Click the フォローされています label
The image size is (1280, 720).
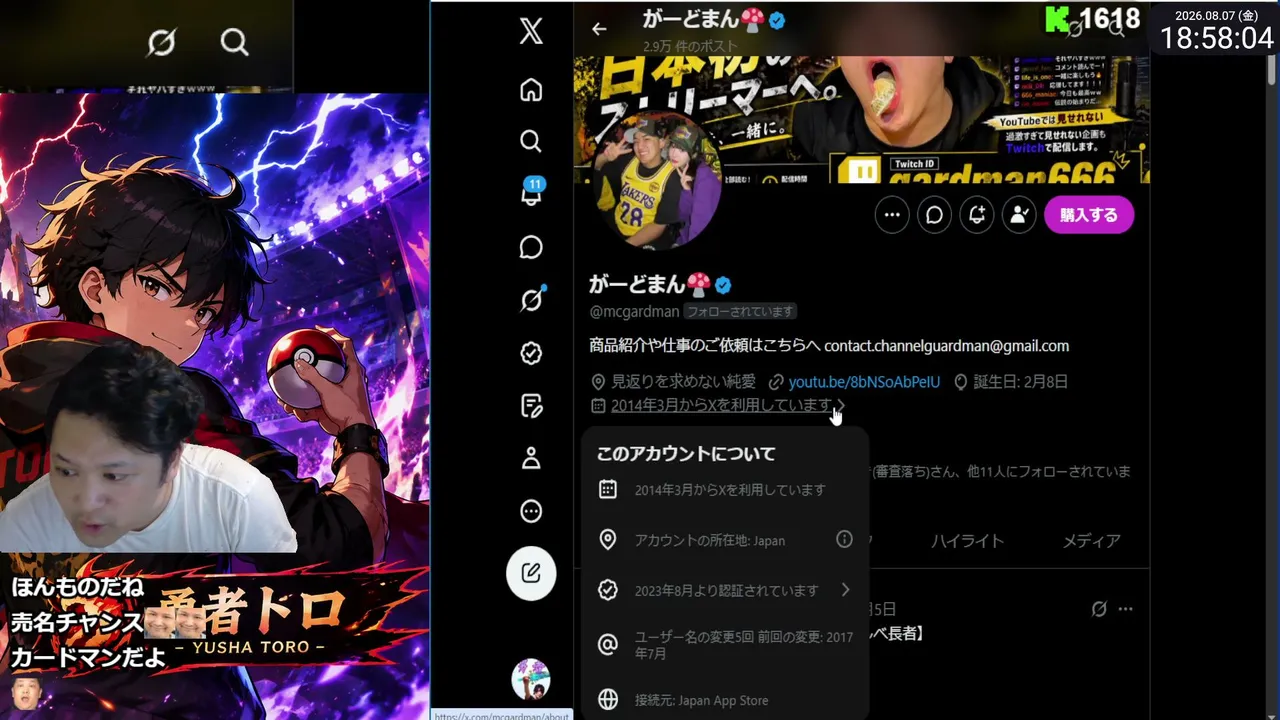[x=740, y=312]
